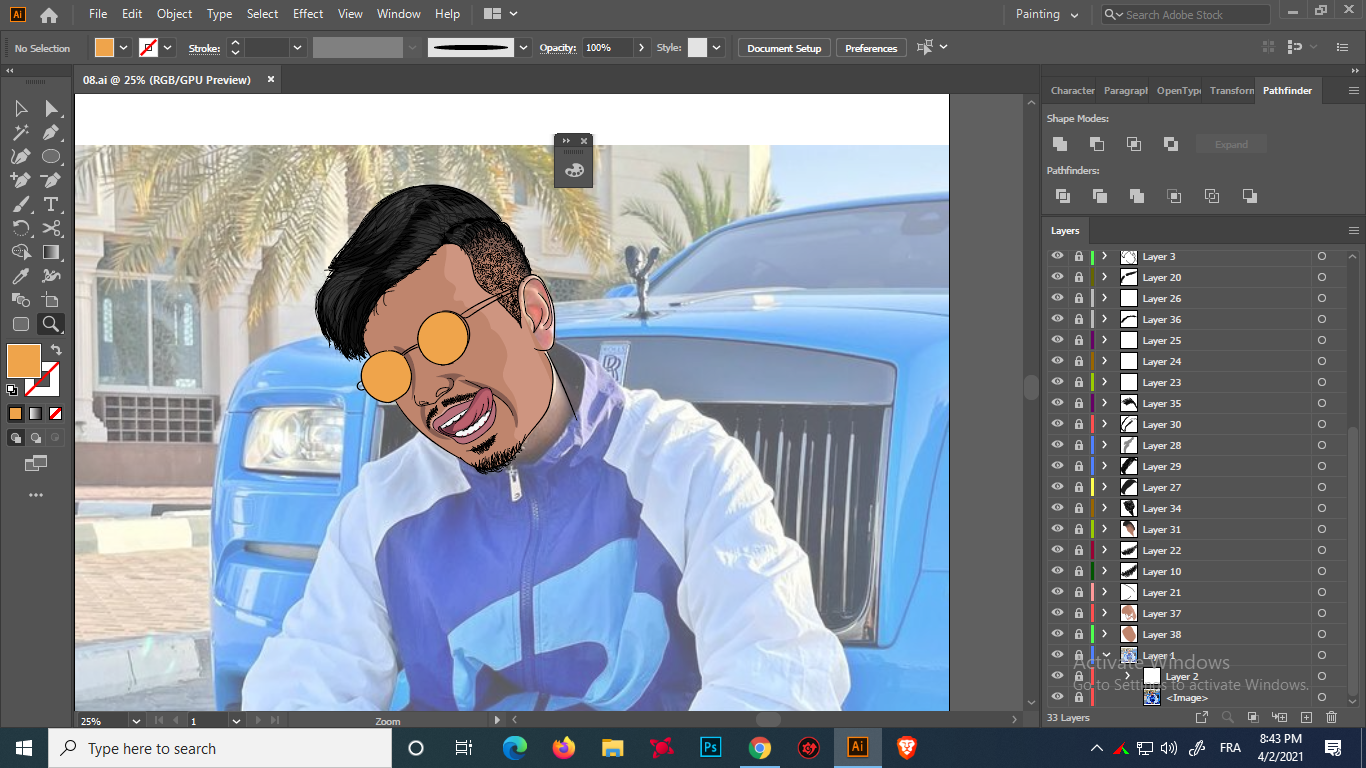Toggle visibility of Layer 38
Screen dimensions: 1366x768
point(1057,634)
